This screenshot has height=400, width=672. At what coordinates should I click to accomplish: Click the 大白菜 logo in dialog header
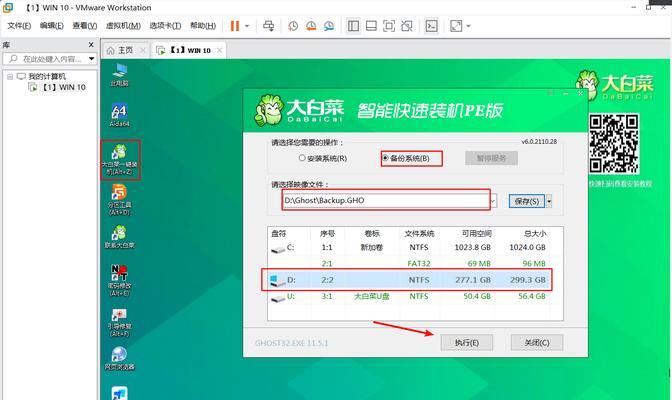tap(300, 111)
